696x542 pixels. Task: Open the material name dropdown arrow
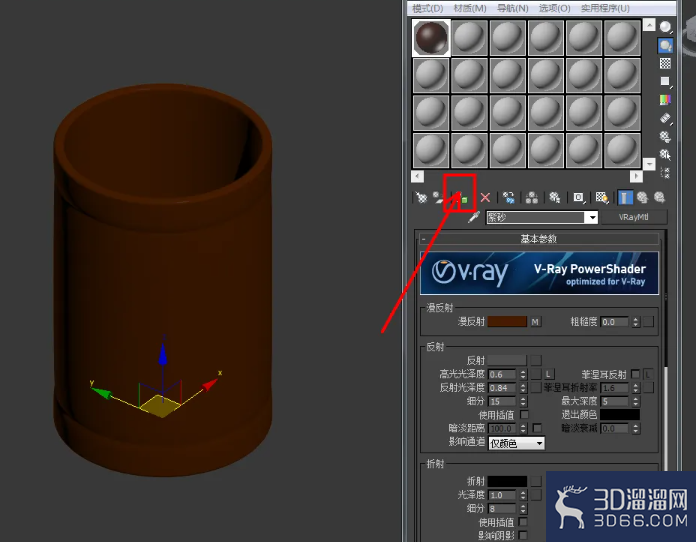pos(592,218)
